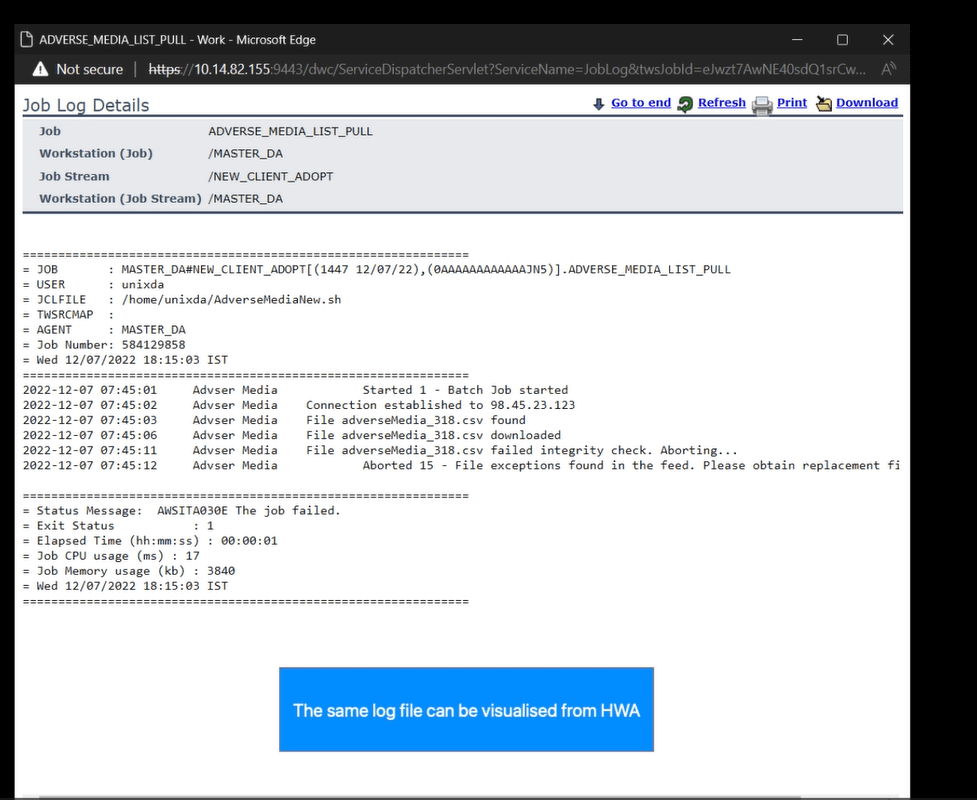Click the AWSITA030E status message line

pyautogui.click(x=248, y=510)
